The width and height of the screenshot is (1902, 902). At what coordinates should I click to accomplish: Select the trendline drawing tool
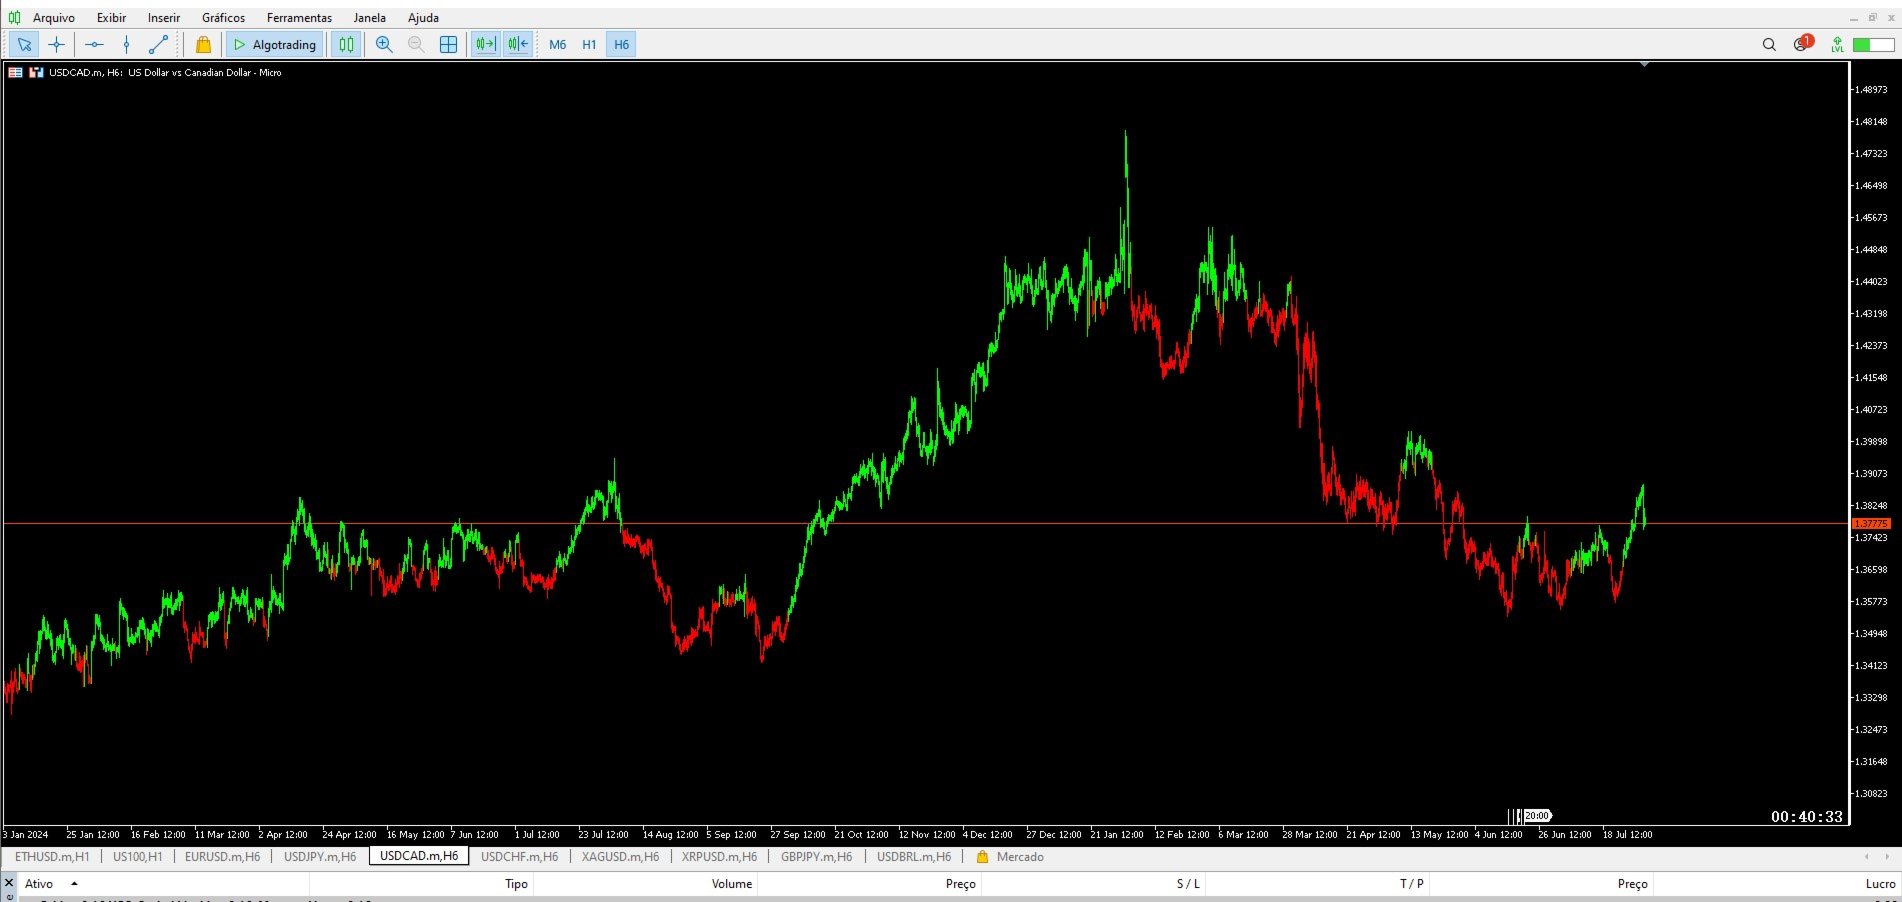[158, 44]
